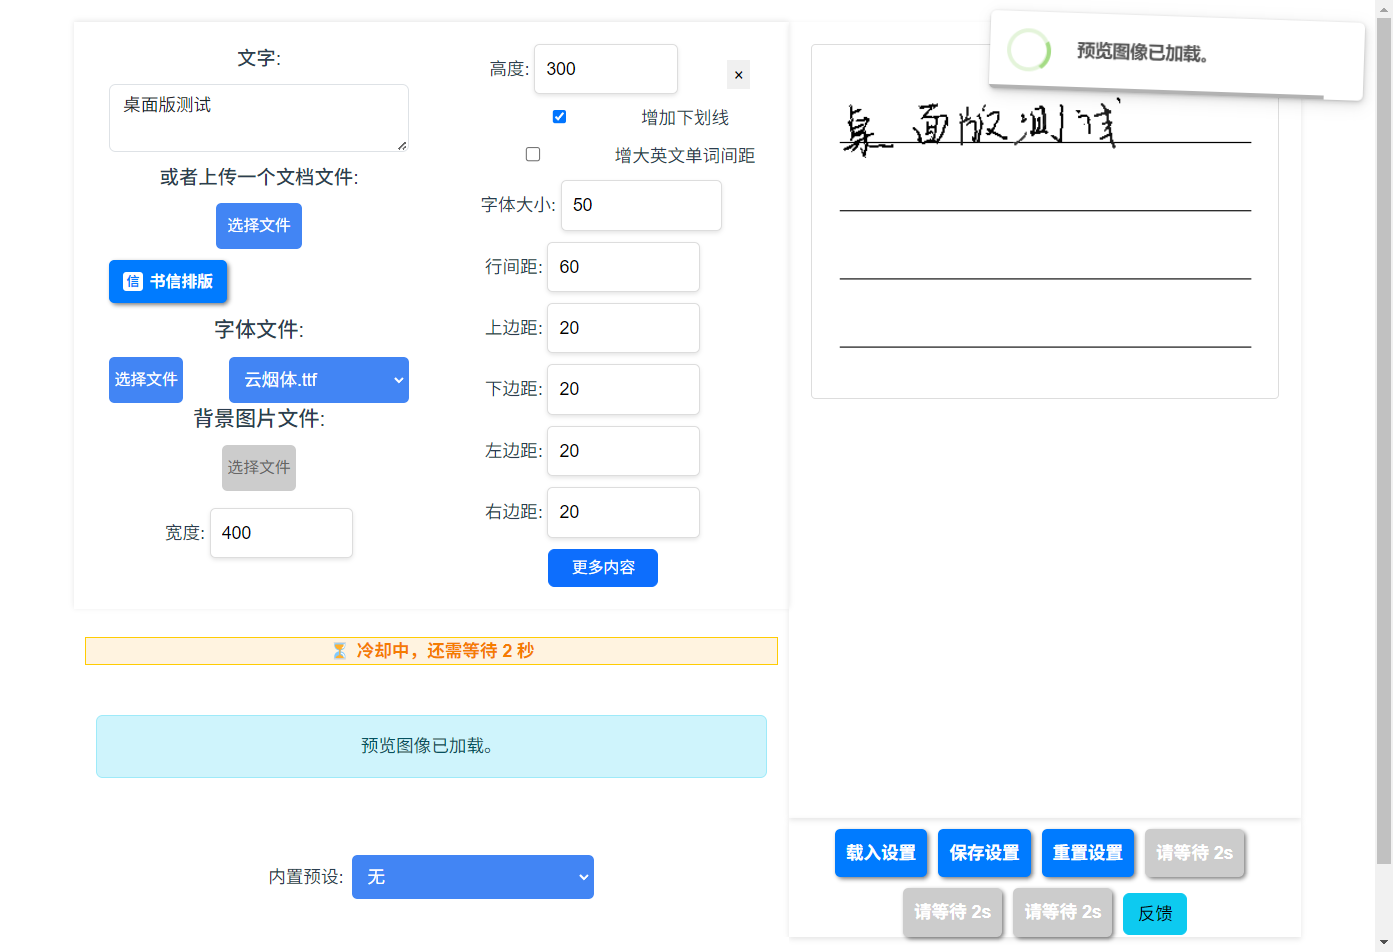Click the 重置设置 button
1393x952 pixels.
pos(1088,853)
